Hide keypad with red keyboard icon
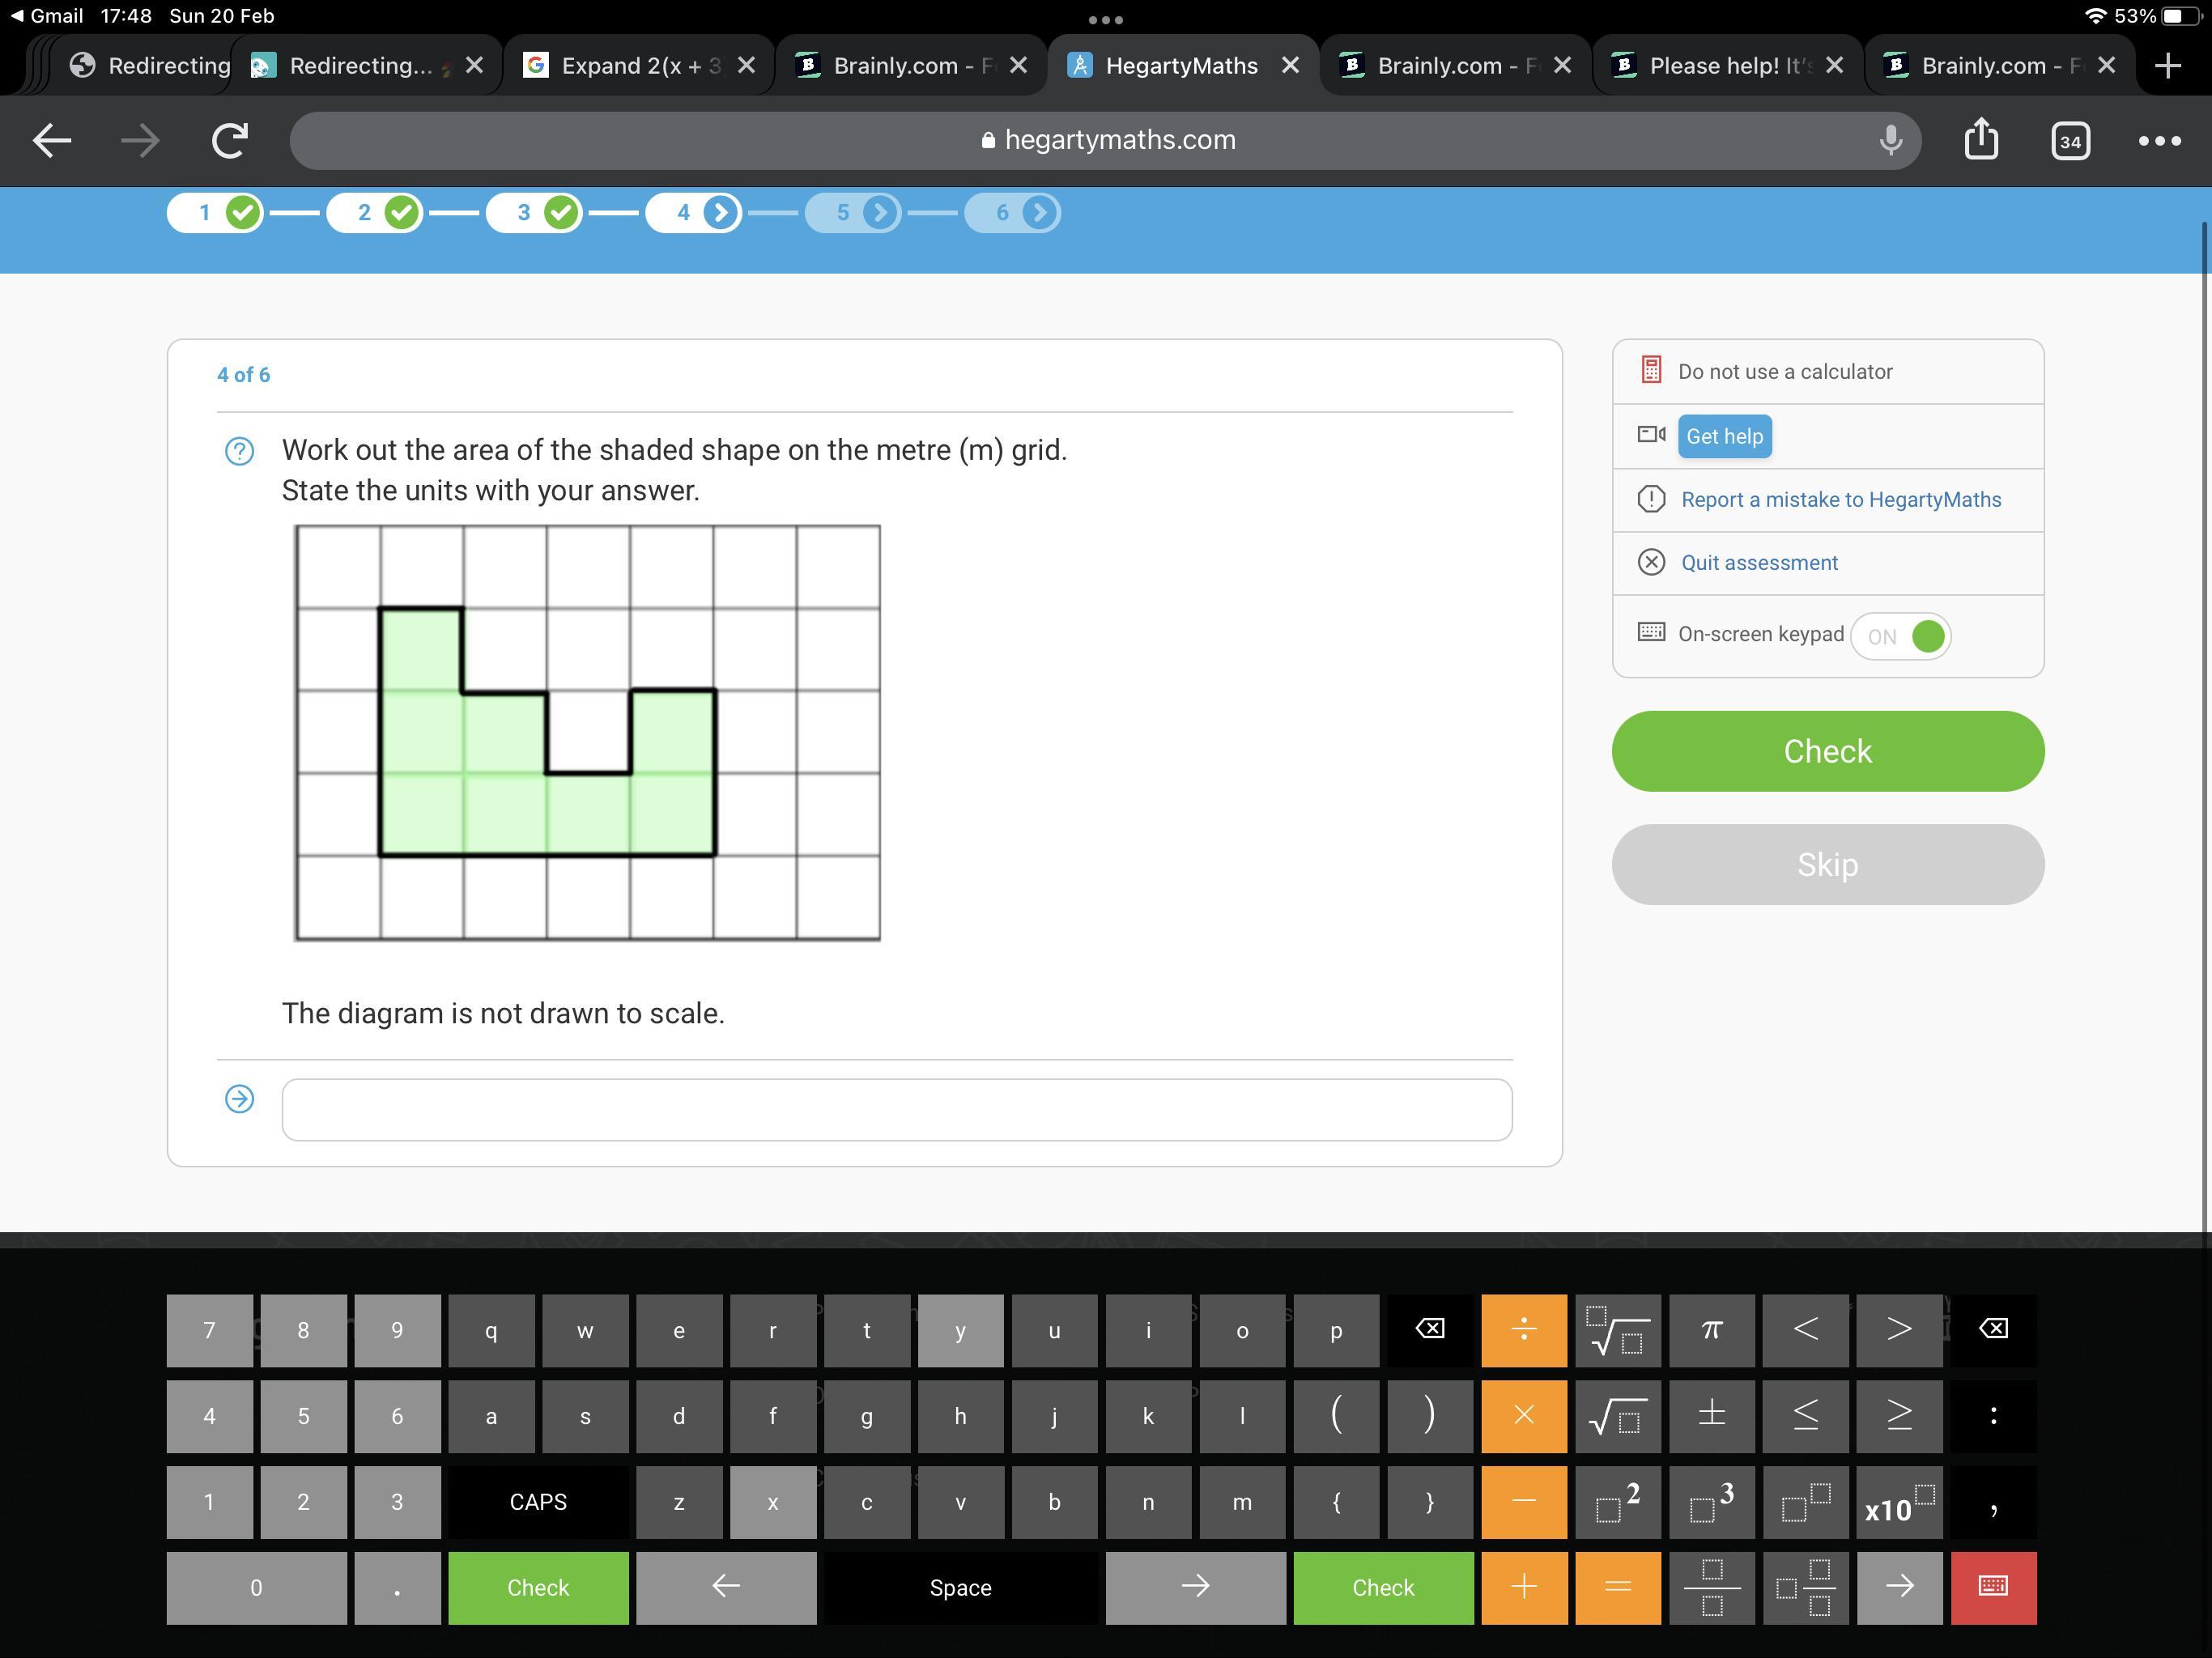The width and height of the screenshot is (2212, 1658). tap(1993, 1587)
